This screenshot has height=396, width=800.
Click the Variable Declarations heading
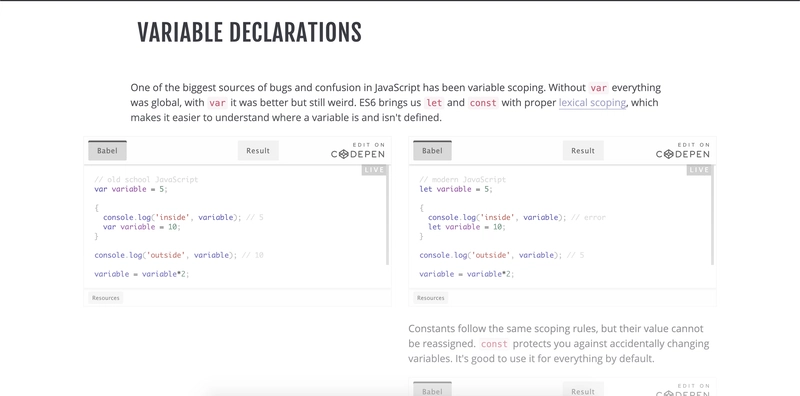(249, 33)
